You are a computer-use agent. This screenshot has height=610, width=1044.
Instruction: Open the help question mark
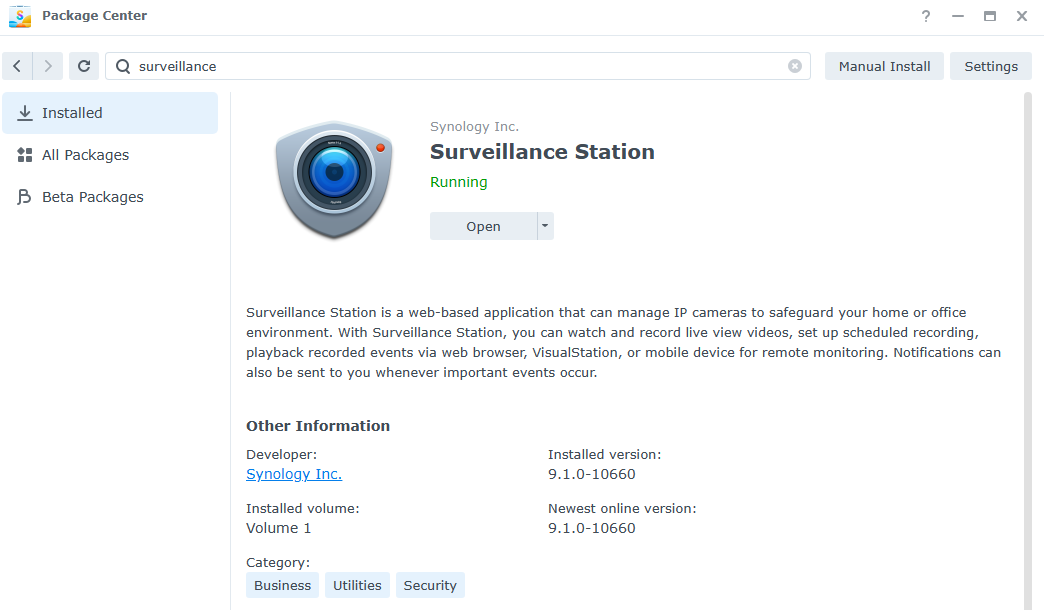pos(925,16)
